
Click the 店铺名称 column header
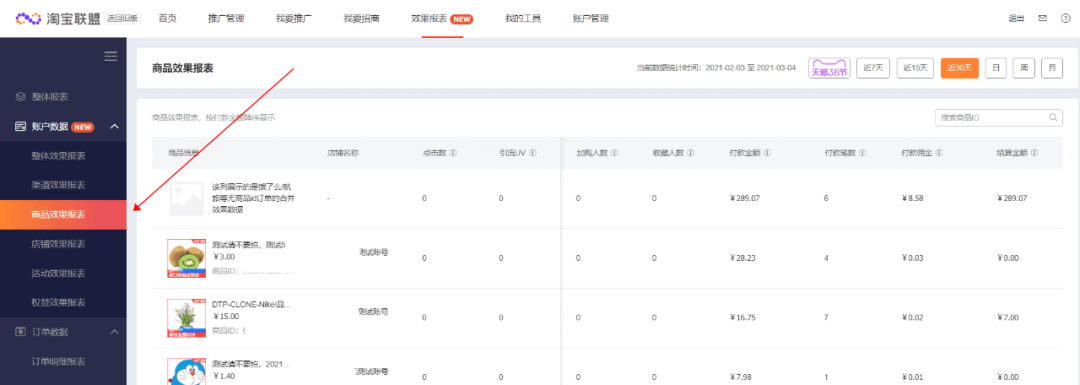pyautogui.click(x=343, y=153)
